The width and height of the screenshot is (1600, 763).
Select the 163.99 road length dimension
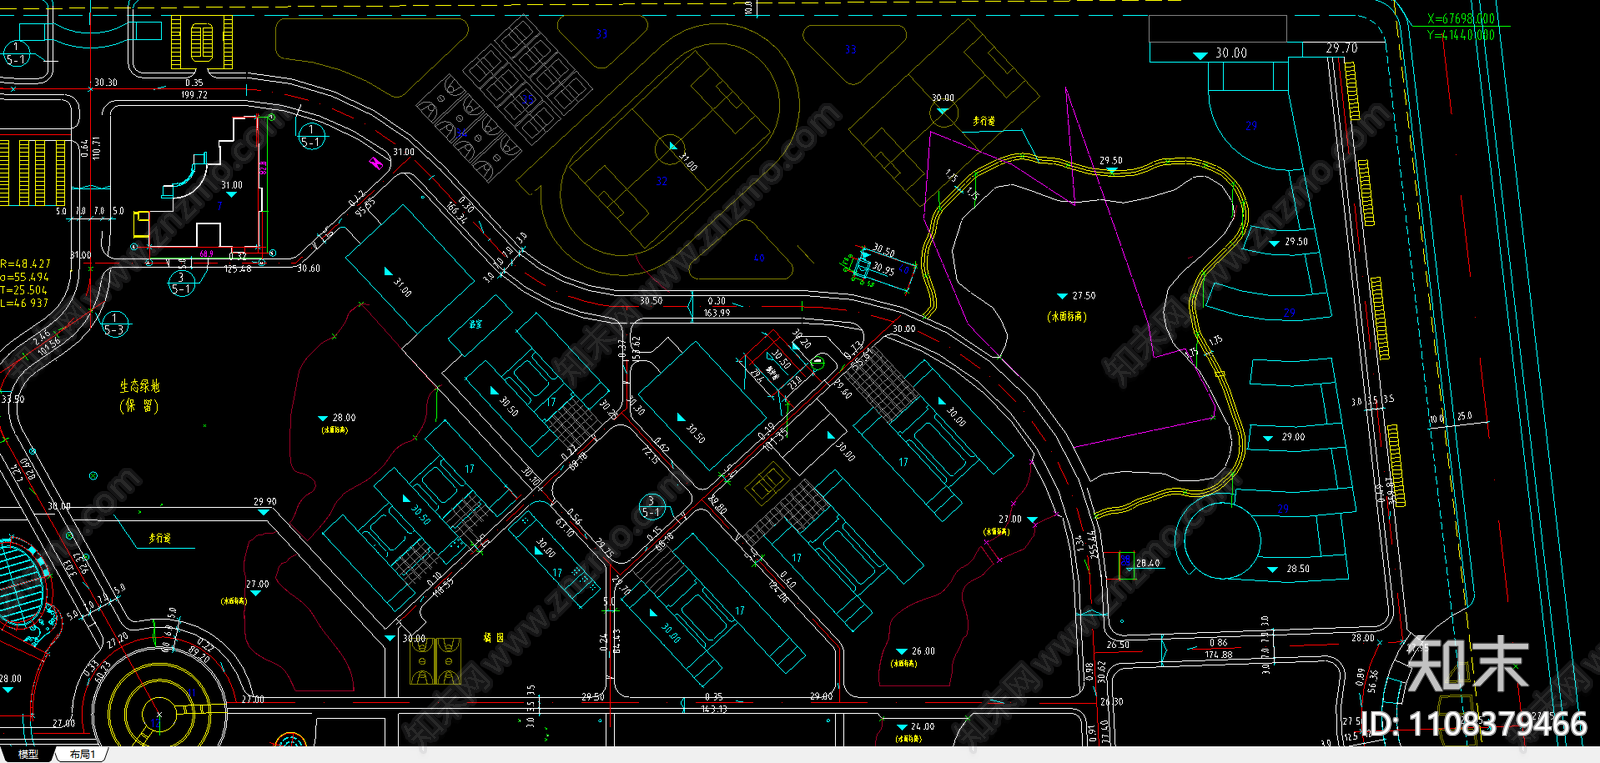[x=716, y=313]
